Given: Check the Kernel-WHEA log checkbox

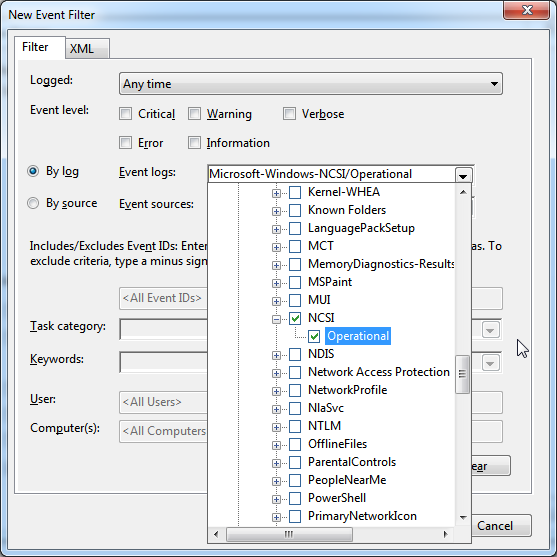Looking at the screenshot, I should (295, 192).
